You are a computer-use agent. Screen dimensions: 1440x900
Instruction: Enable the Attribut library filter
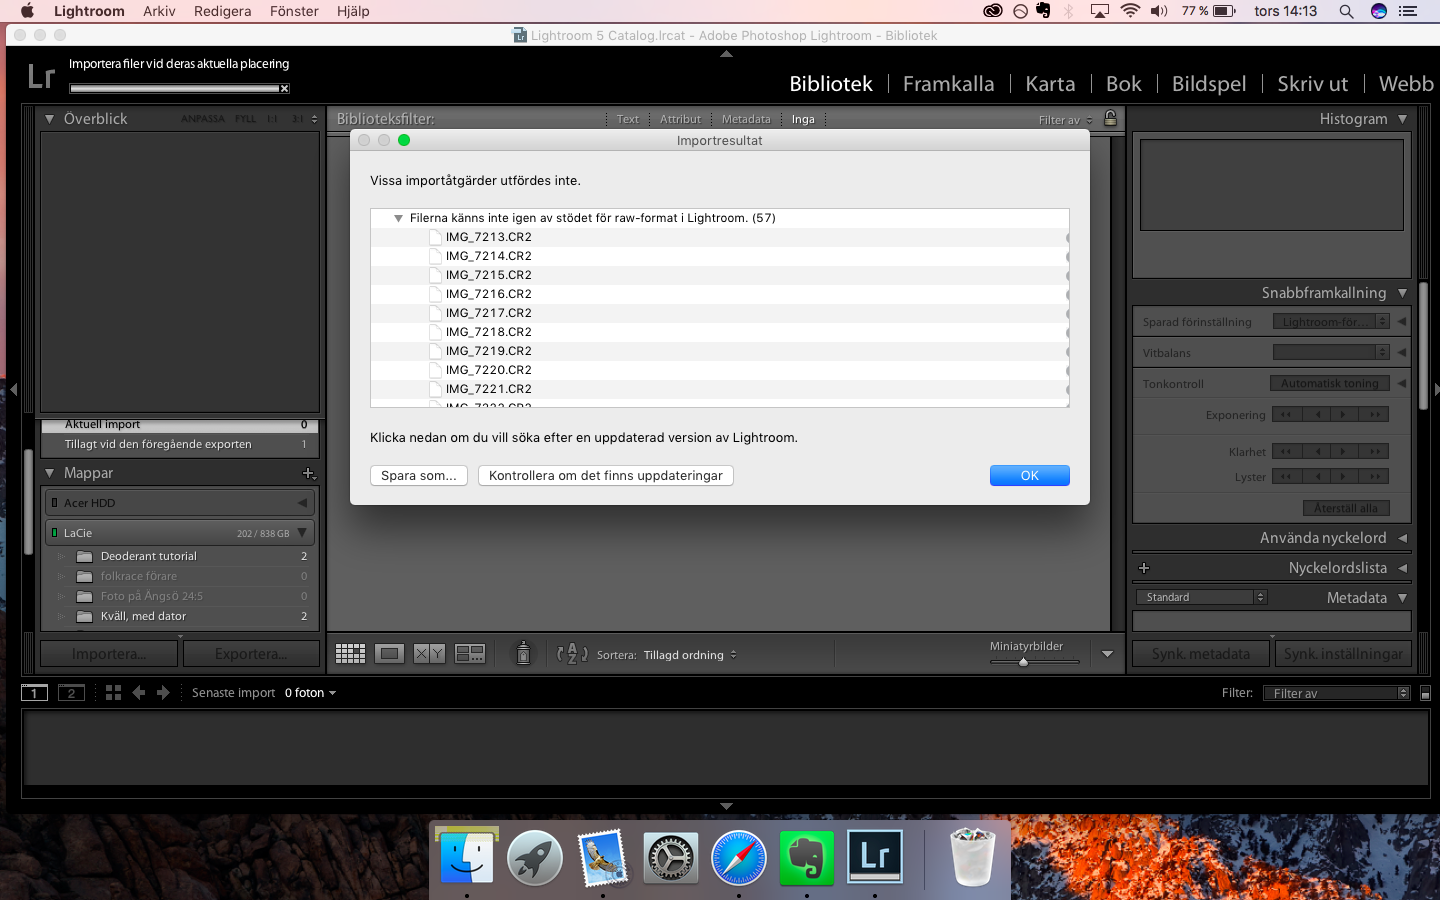pyautogui.click(x=680, y=119)
